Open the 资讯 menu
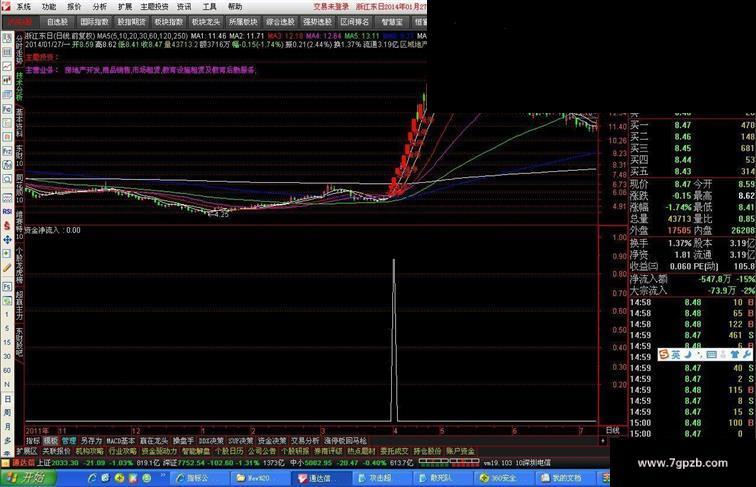The width and height of the screenshot is (756, 487). [x=184, y=7]
